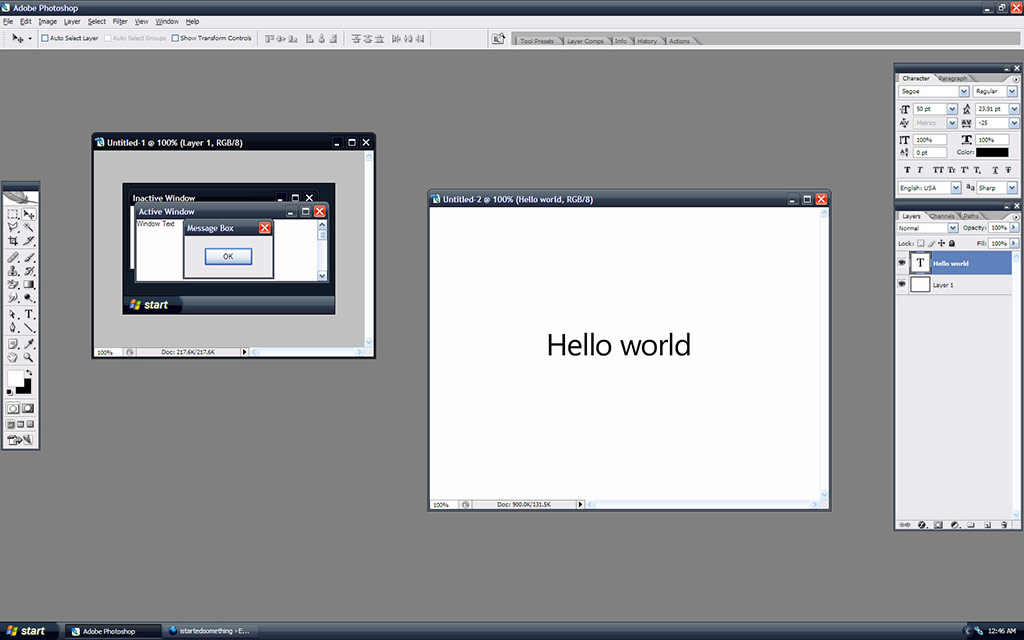This screenshot has width=1024, height=640.
Task: Click the Windows start button on taskbar
Action: click(27, 631)
